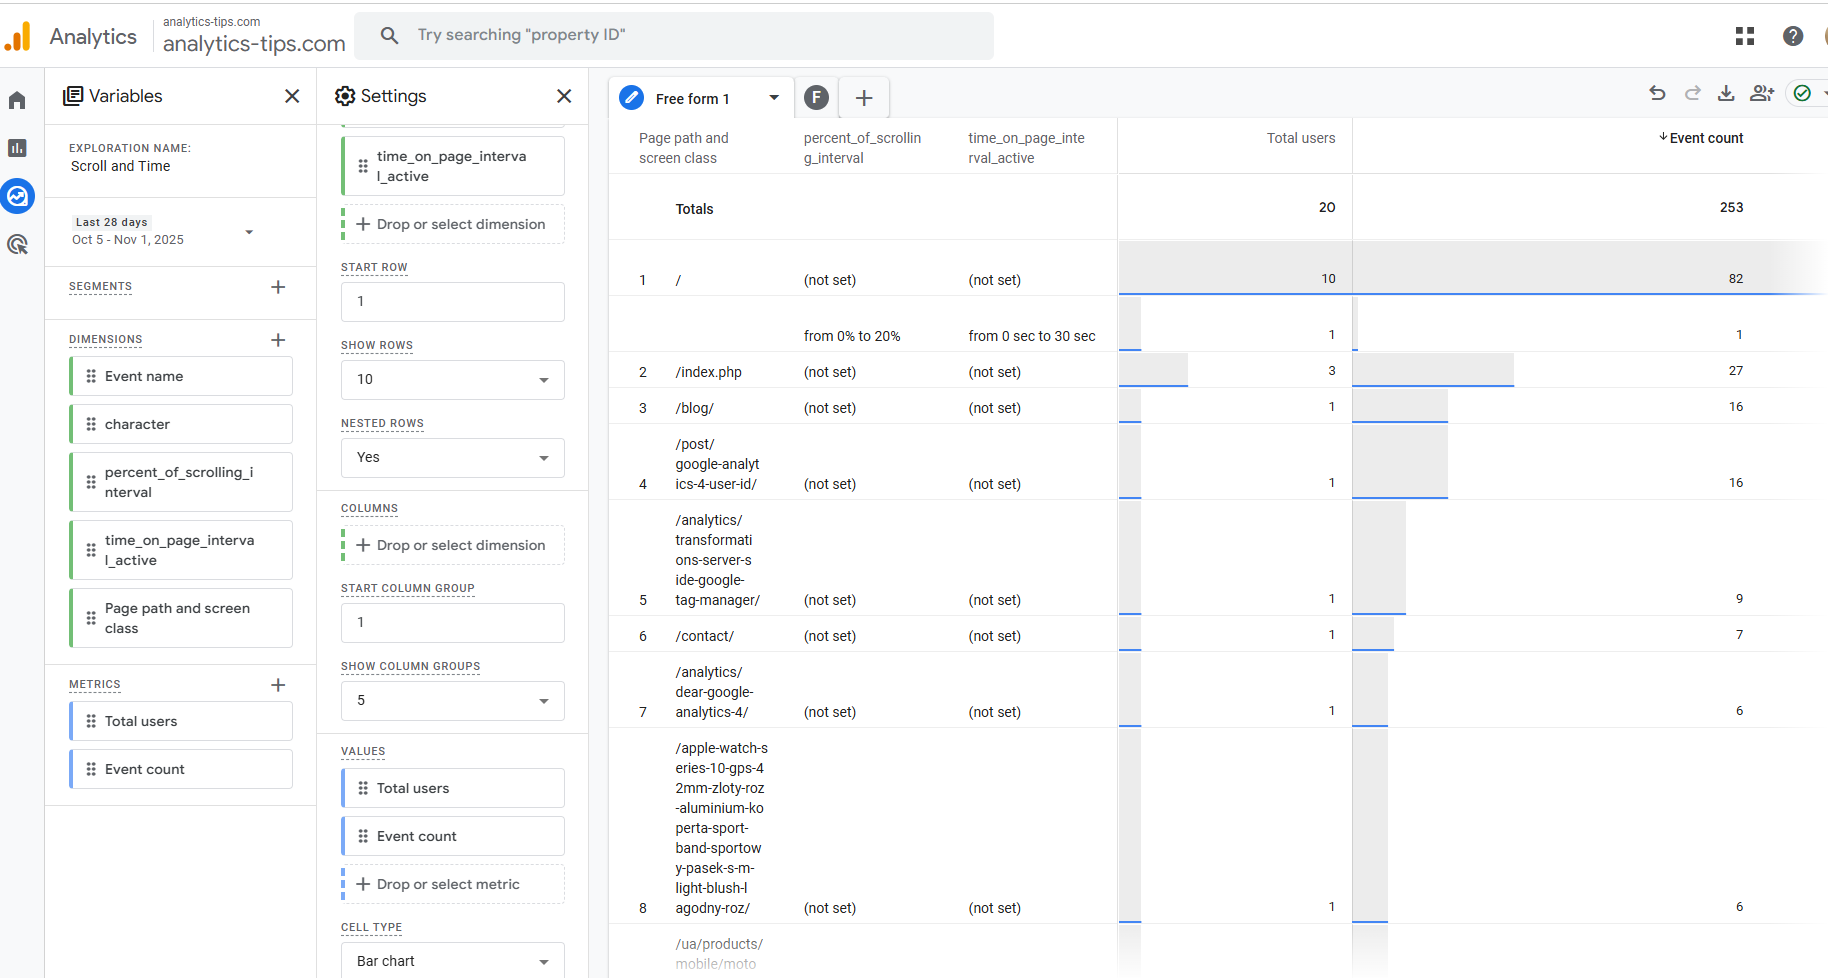Click the share exploration icon
Screen dimensions: 1828x978
pyautogui.click(x=1762, y=93)
